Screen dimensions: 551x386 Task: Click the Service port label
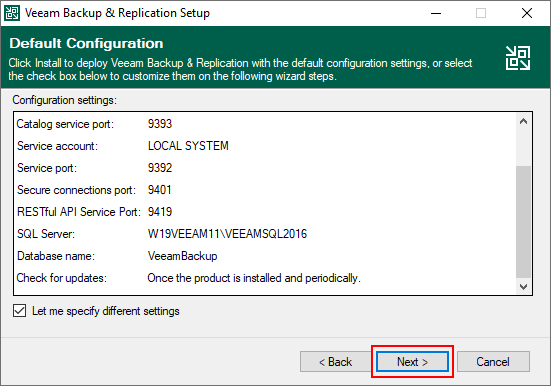coord(47,168)
